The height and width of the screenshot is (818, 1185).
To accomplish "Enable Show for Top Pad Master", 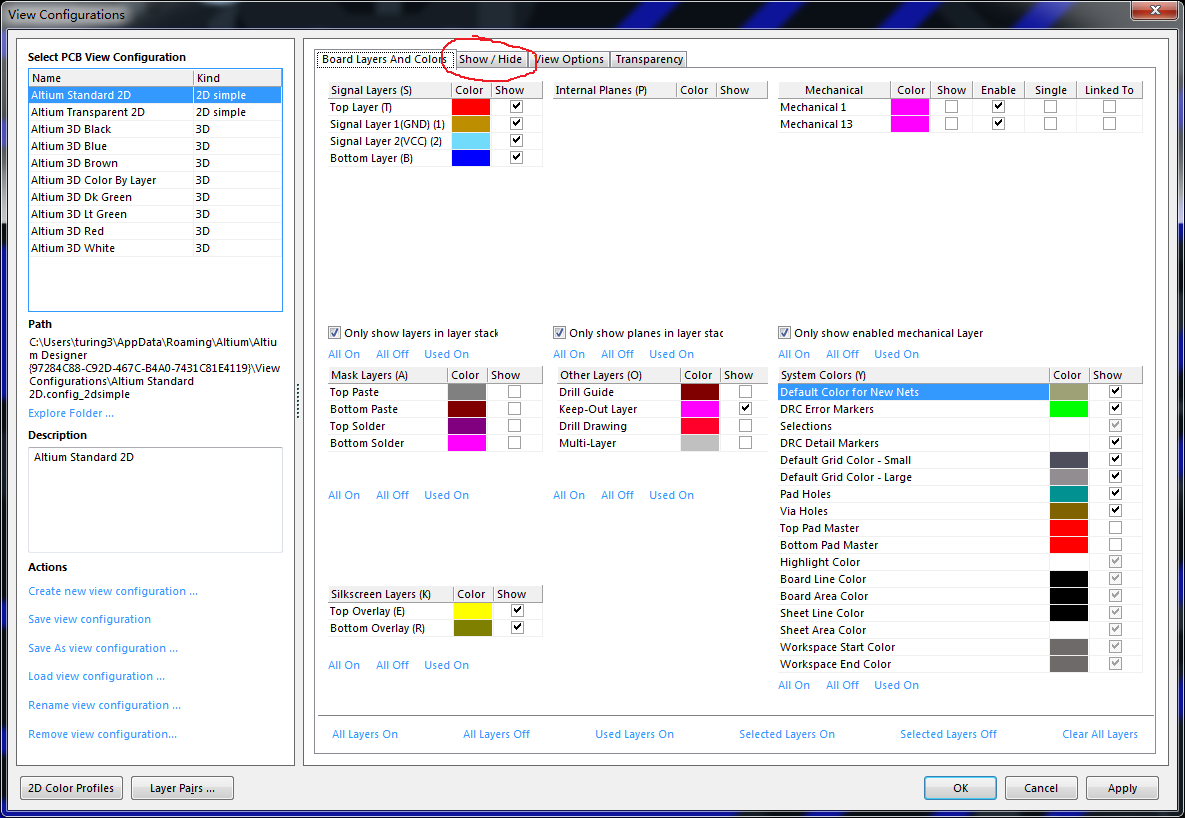I will coord(1115,528).
